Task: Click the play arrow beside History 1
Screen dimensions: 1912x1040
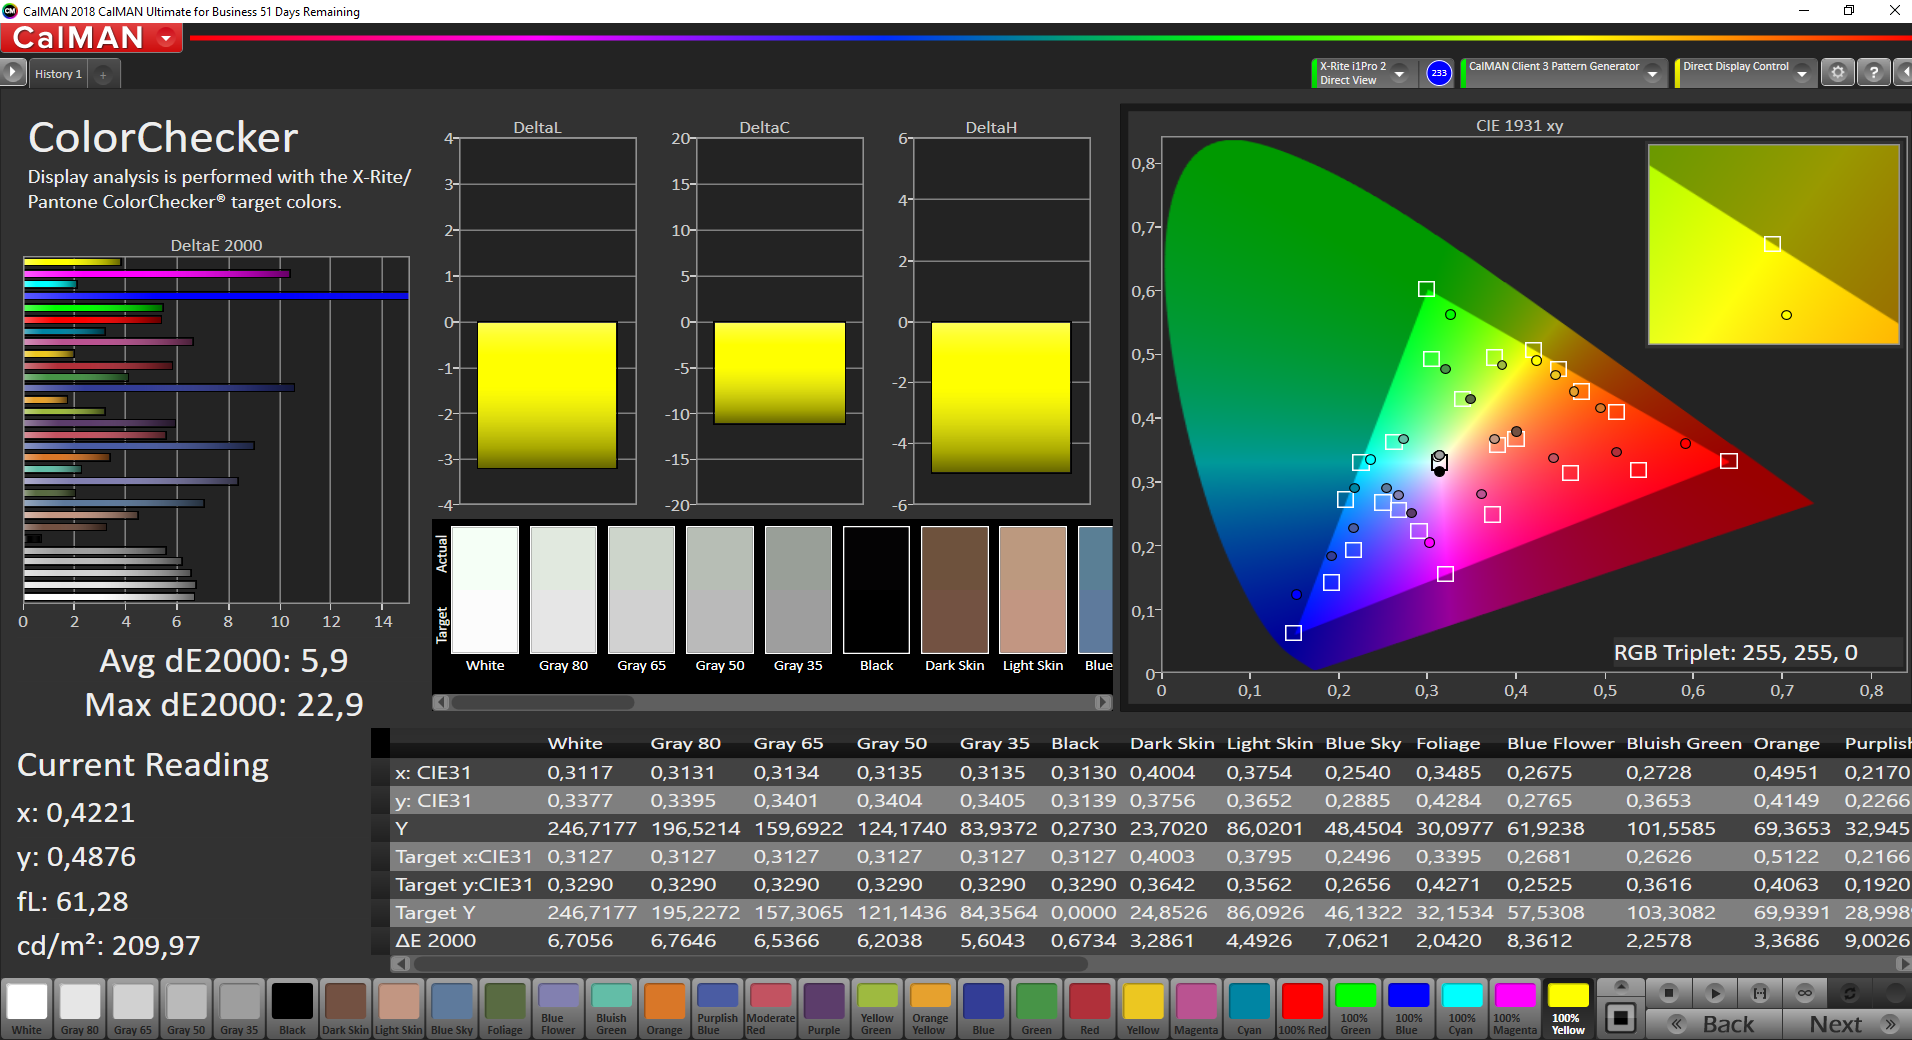Action: (12, 73)
